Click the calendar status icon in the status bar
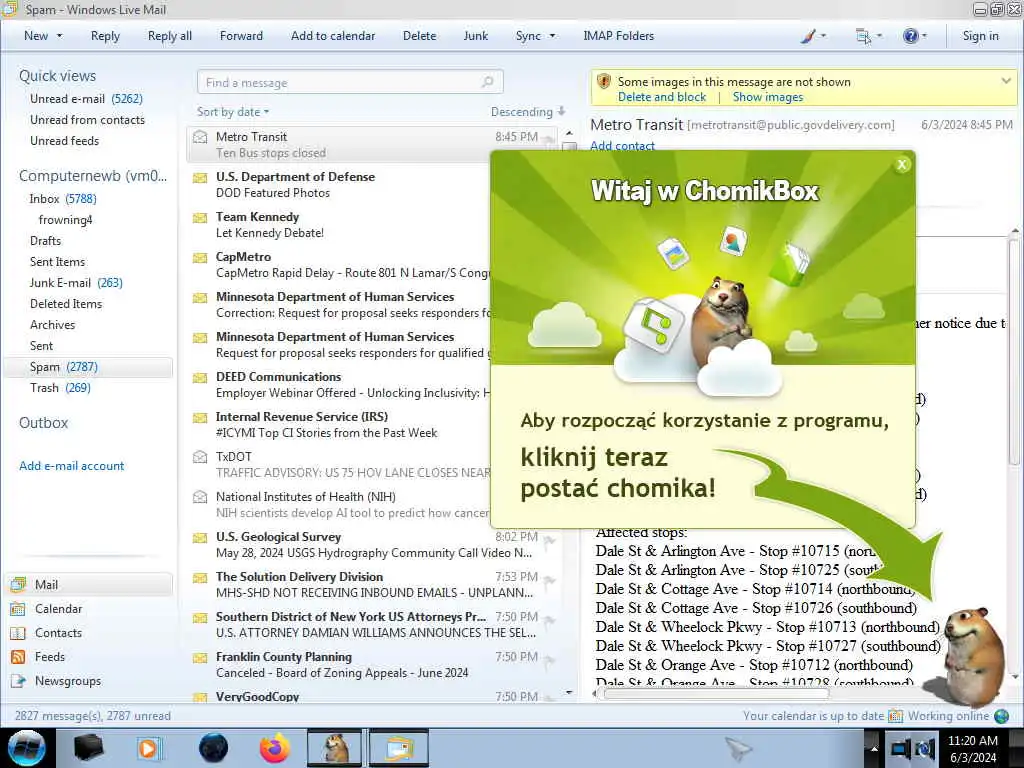This screenshot has width=1024, height=768. pyautogui.click(x=895, y=716)
